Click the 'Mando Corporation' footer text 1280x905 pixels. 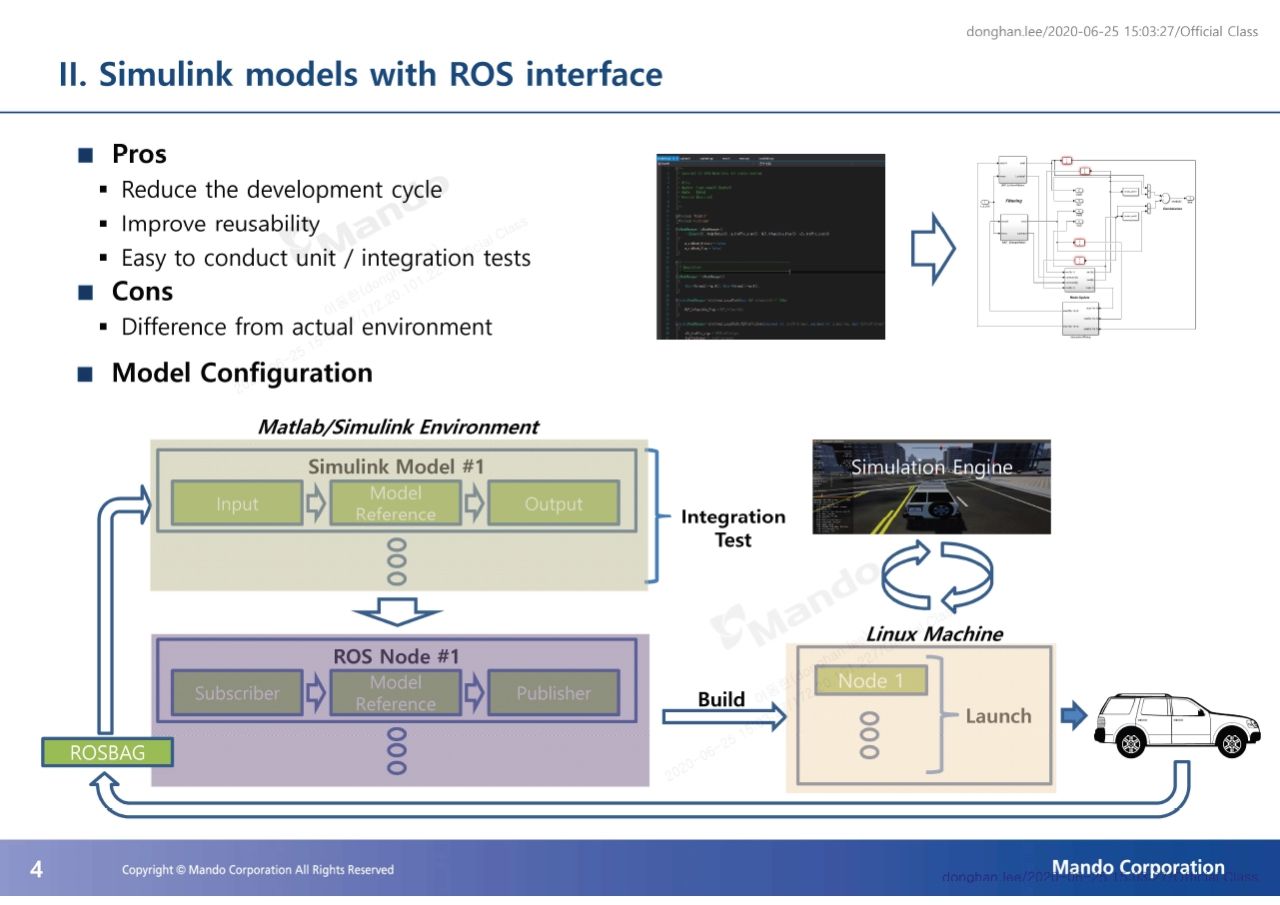tap(1138, 867)
